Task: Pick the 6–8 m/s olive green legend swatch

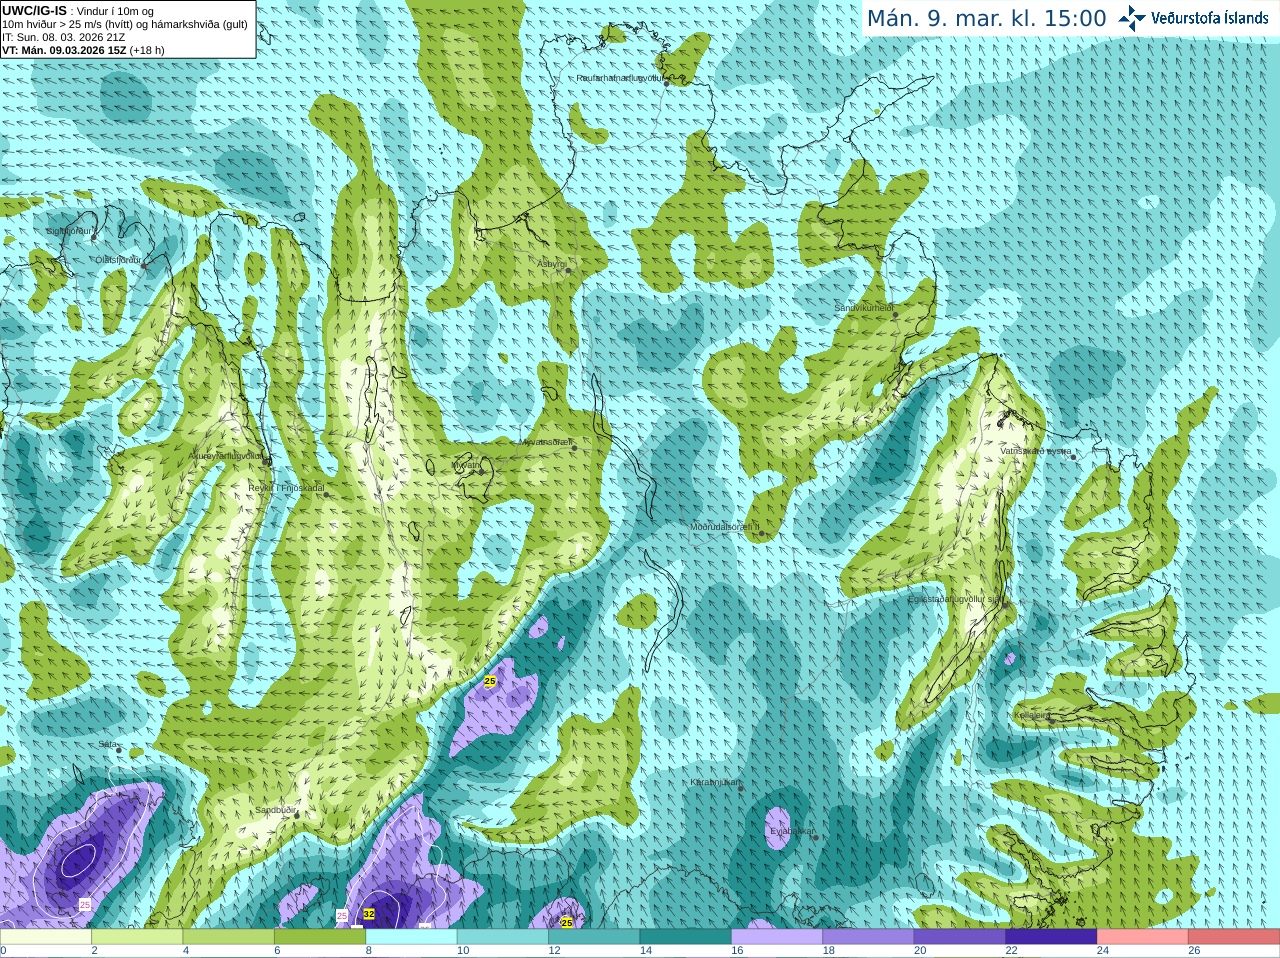Action: pyautogui.click(x=320, y=937)
